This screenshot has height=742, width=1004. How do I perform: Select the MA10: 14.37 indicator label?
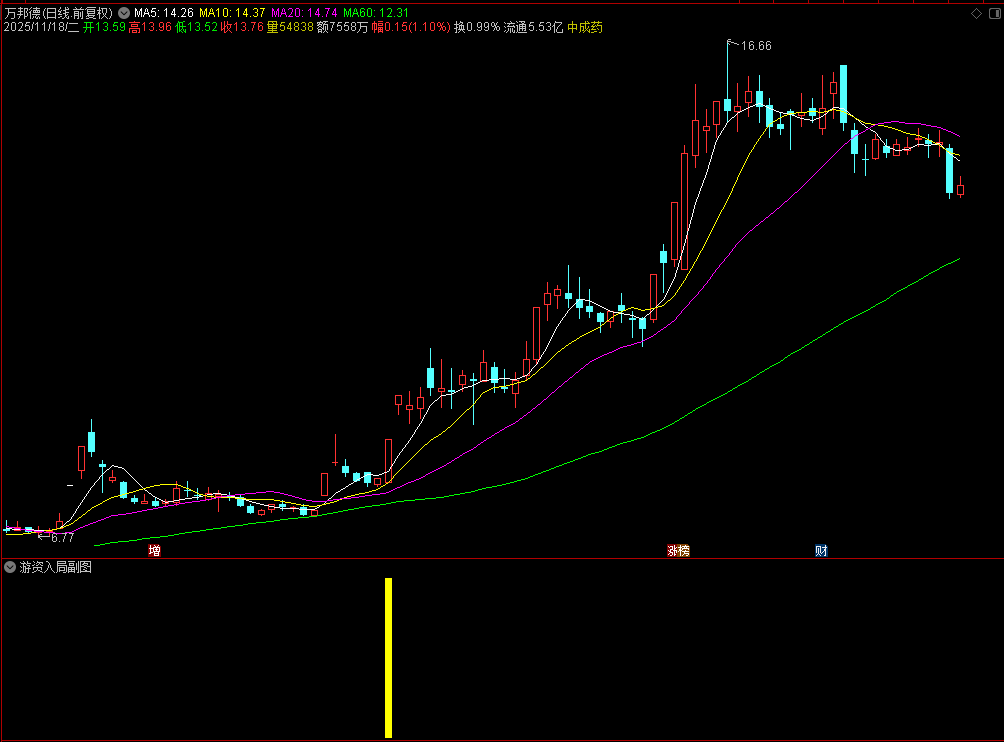point(232,13)
